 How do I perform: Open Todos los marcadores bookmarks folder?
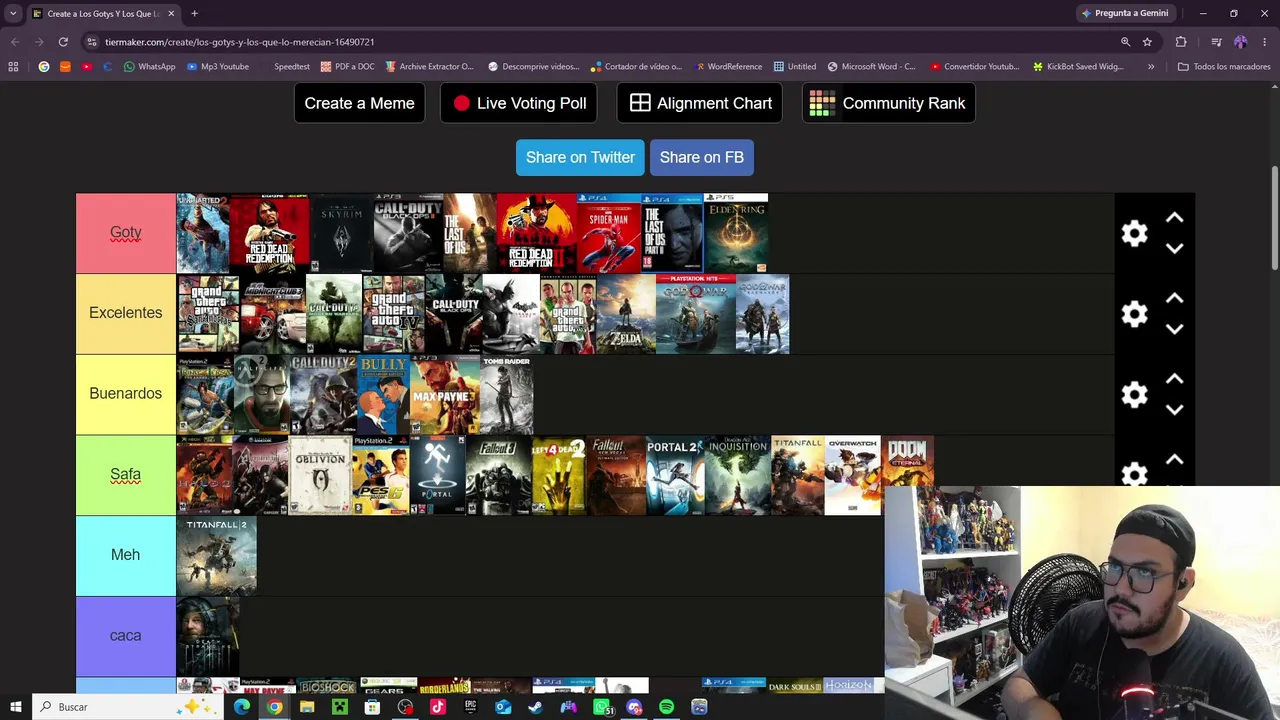(1224, 67)
